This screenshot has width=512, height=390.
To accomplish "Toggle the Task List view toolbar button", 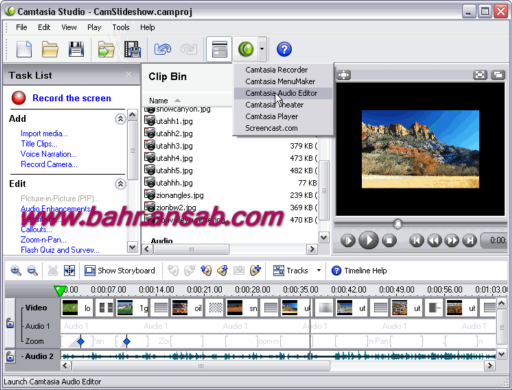I will pyautogui.click(x=219, y=49).
